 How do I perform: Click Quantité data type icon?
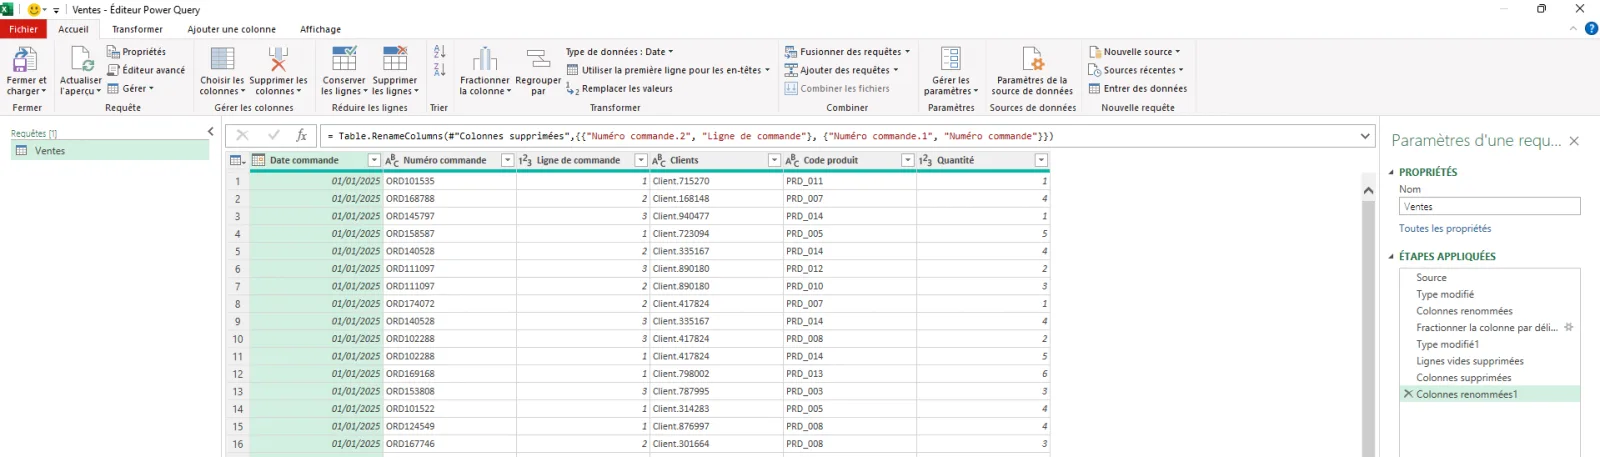925,160
